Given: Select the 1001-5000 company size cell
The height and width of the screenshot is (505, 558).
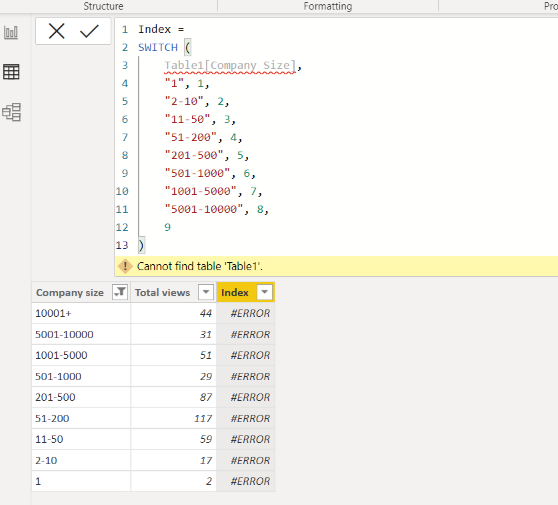Looking at the screenshot, I should coord(81,355).
